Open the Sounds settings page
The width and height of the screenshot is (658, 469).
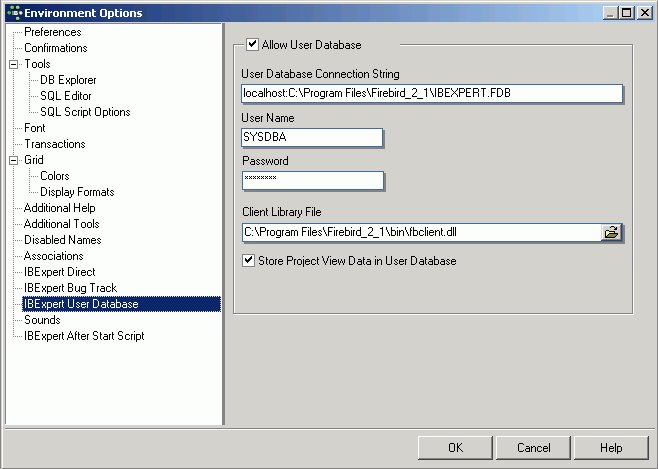[x=42, y=320]
